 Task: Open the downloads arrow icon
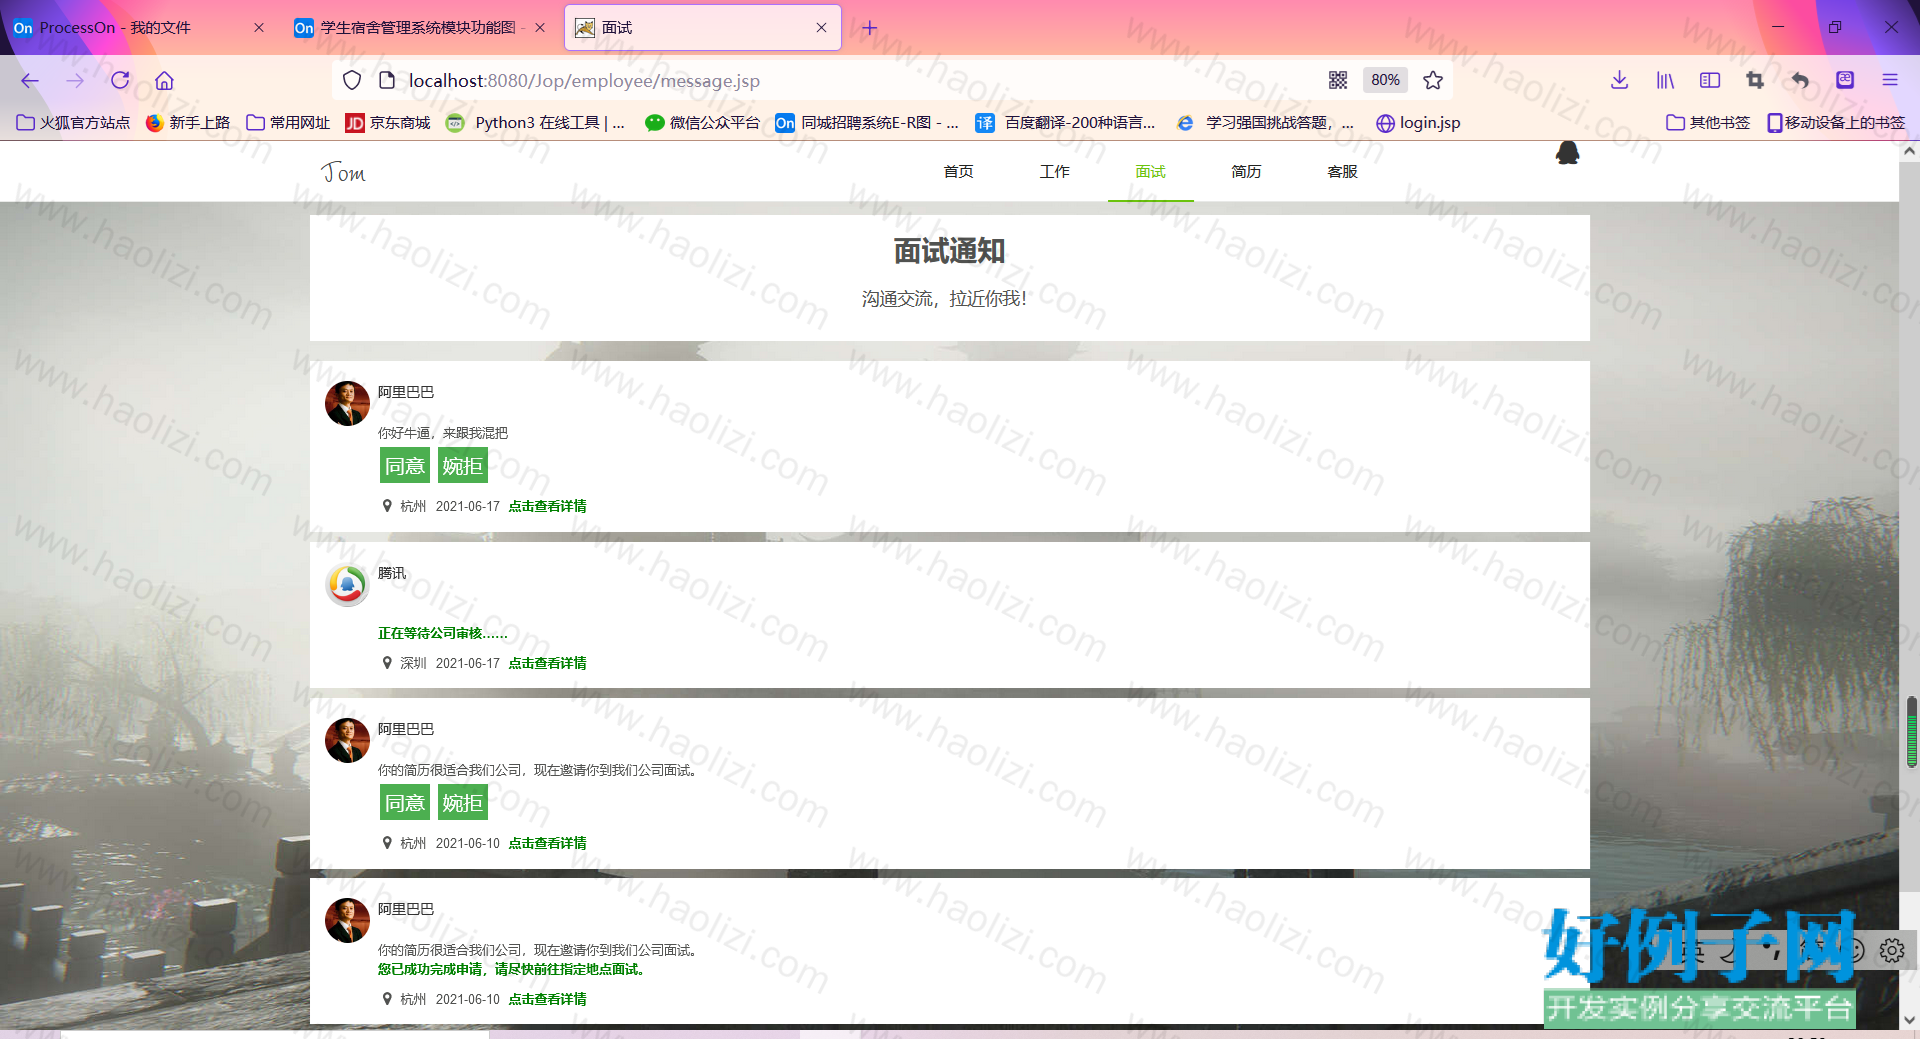tap(1620, 81)
